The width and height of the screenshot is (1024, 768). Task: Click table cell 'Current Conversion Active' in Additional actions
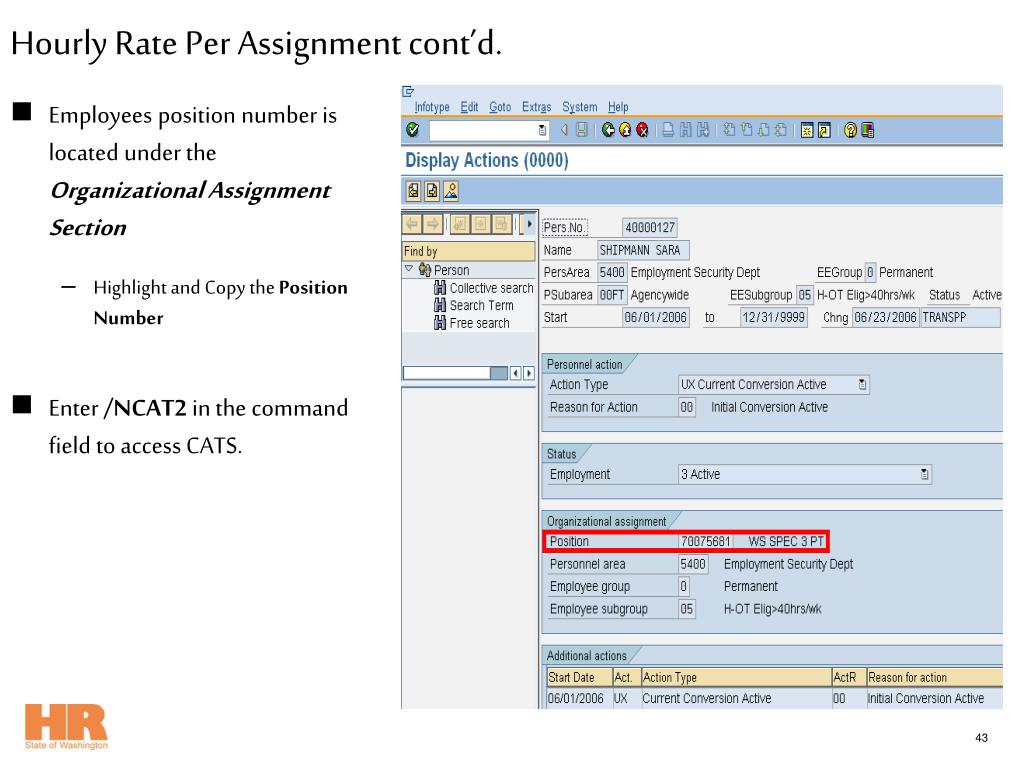735,698
